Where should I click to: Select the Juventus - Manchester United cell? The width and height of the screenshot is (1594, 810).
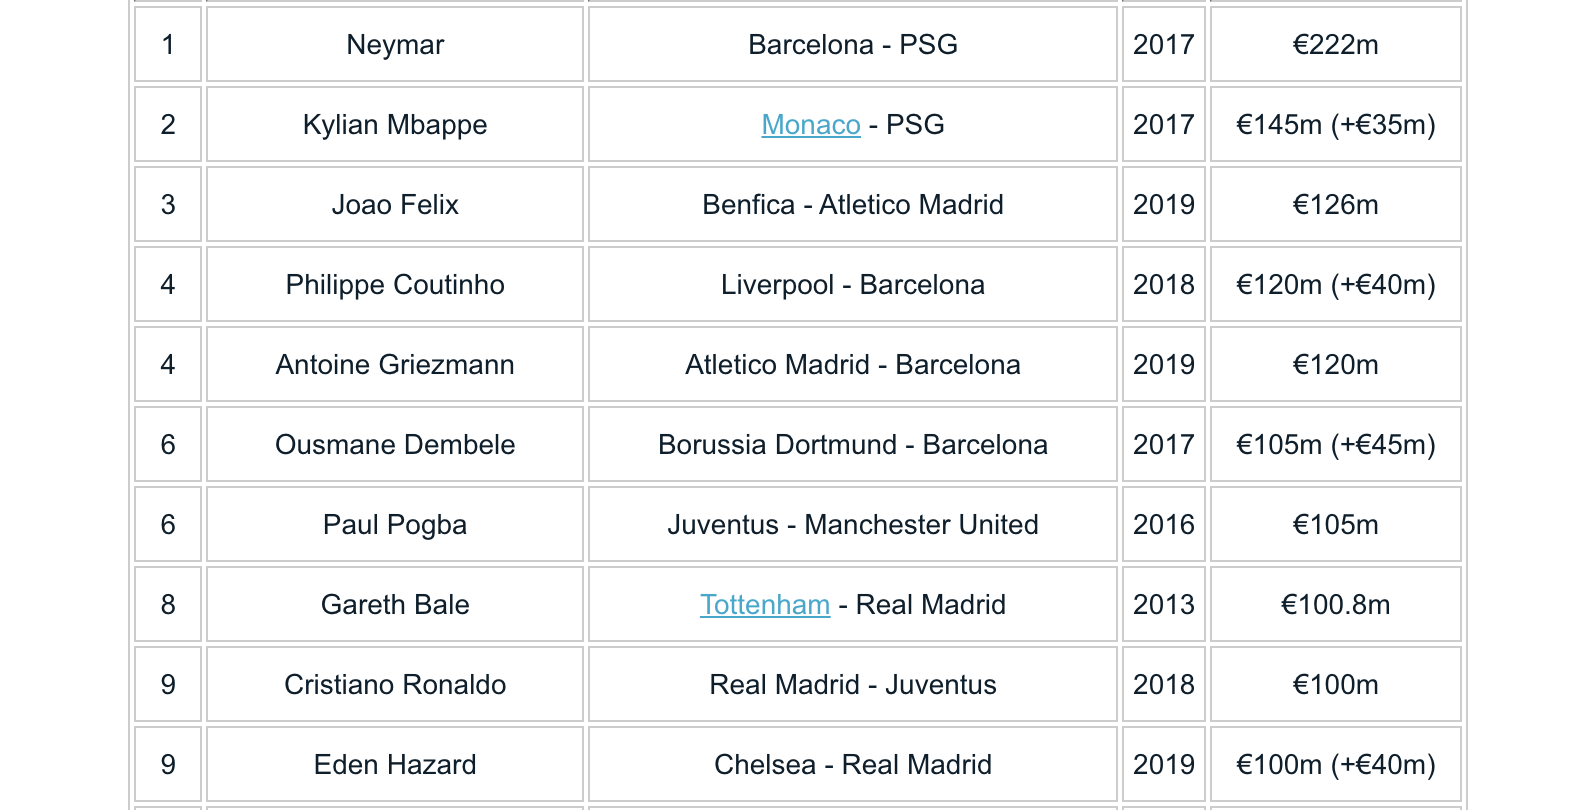click(x=853, y=524)
